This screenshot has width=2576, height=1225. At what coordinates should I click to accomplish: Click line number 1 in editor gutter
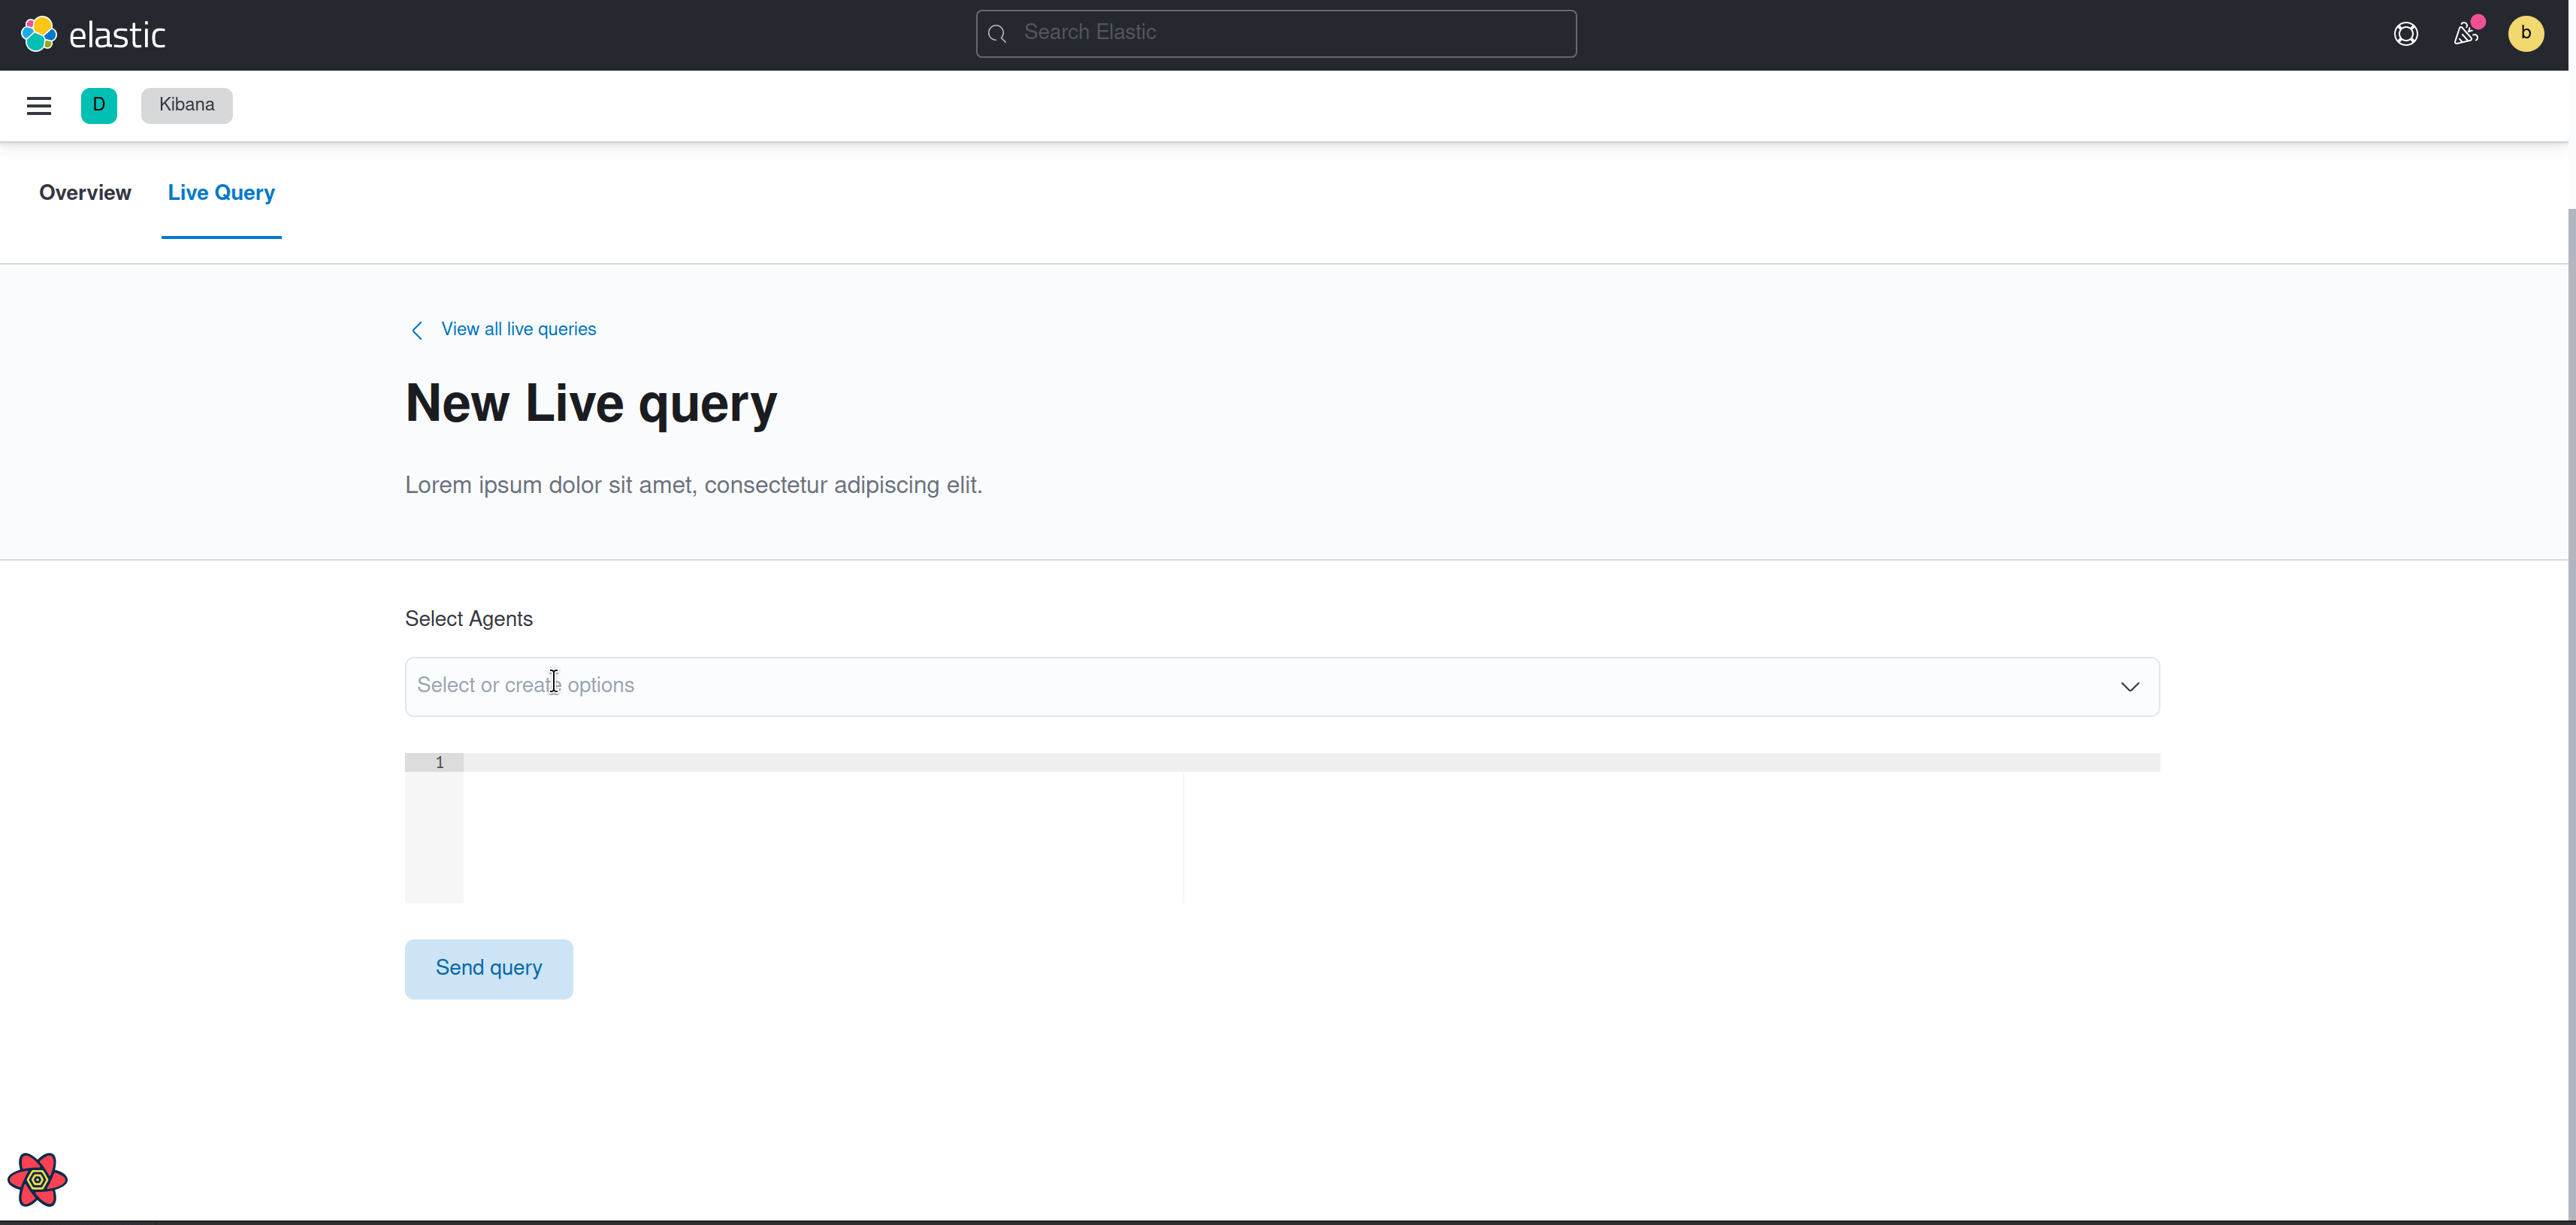439,762
